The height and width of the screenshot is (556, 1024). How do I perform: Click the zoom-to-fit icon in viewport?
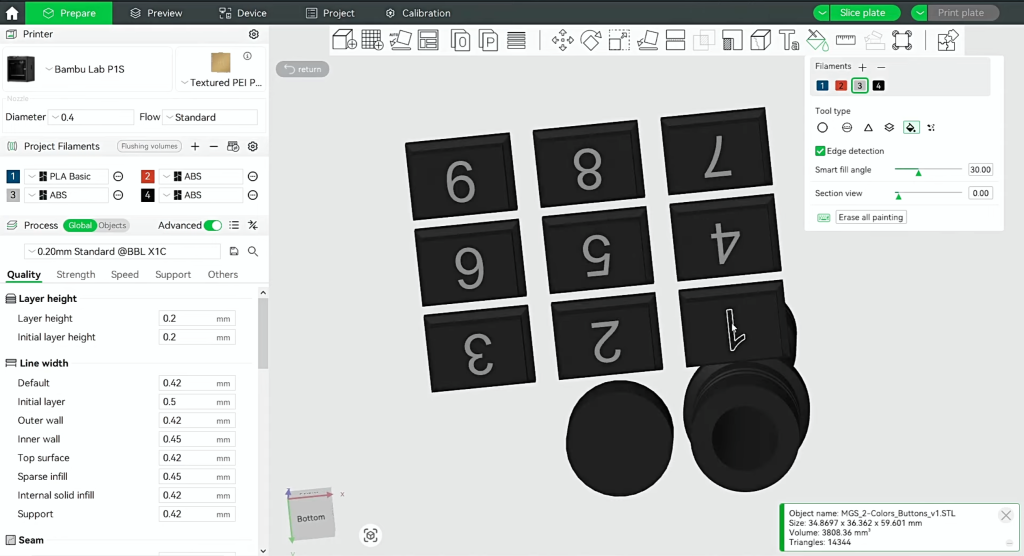370,536
